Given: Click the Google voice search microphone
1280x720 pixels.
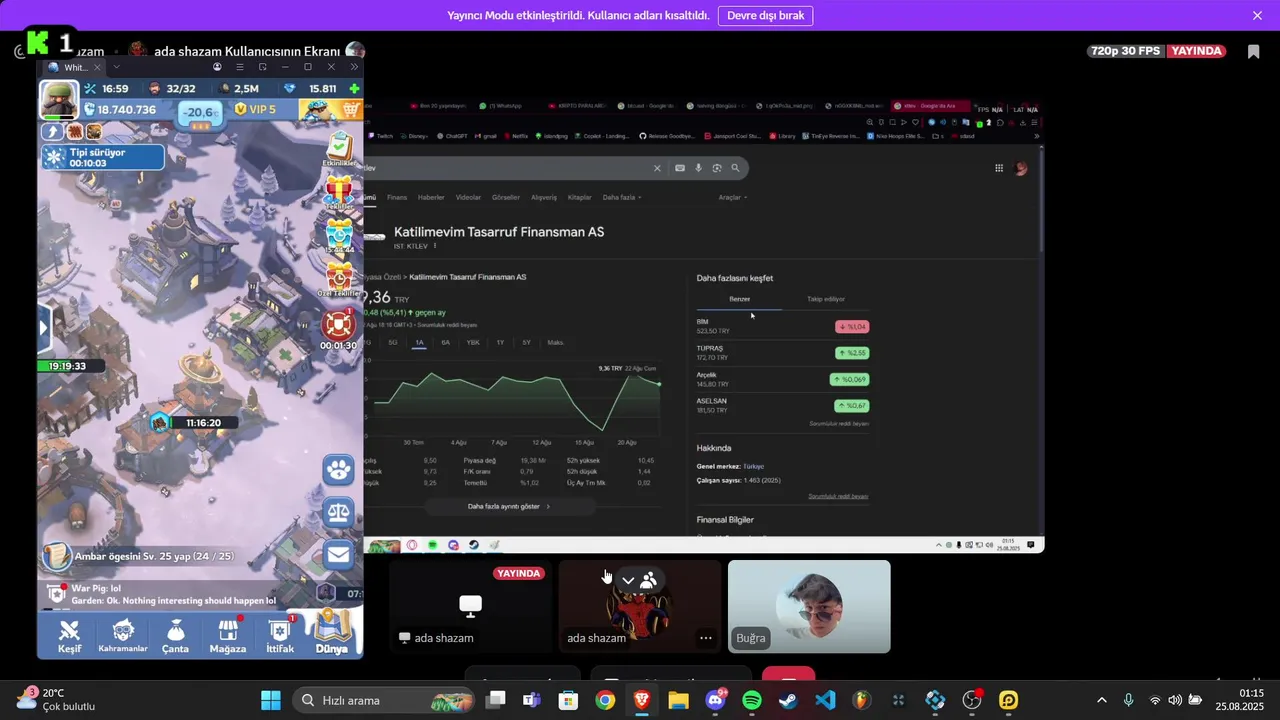Looking at the screenshot, I should tap(698, 168).
